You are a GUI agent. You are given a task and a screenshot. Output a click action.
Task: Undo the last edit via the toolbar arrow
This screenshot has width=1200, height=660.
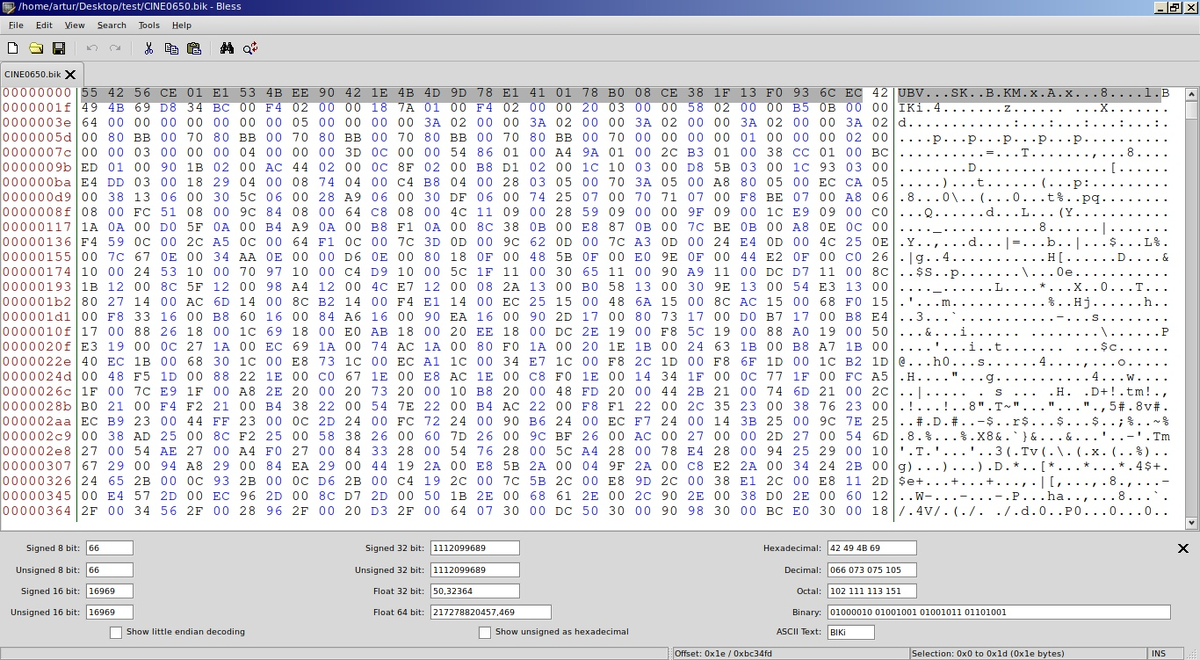92,48
